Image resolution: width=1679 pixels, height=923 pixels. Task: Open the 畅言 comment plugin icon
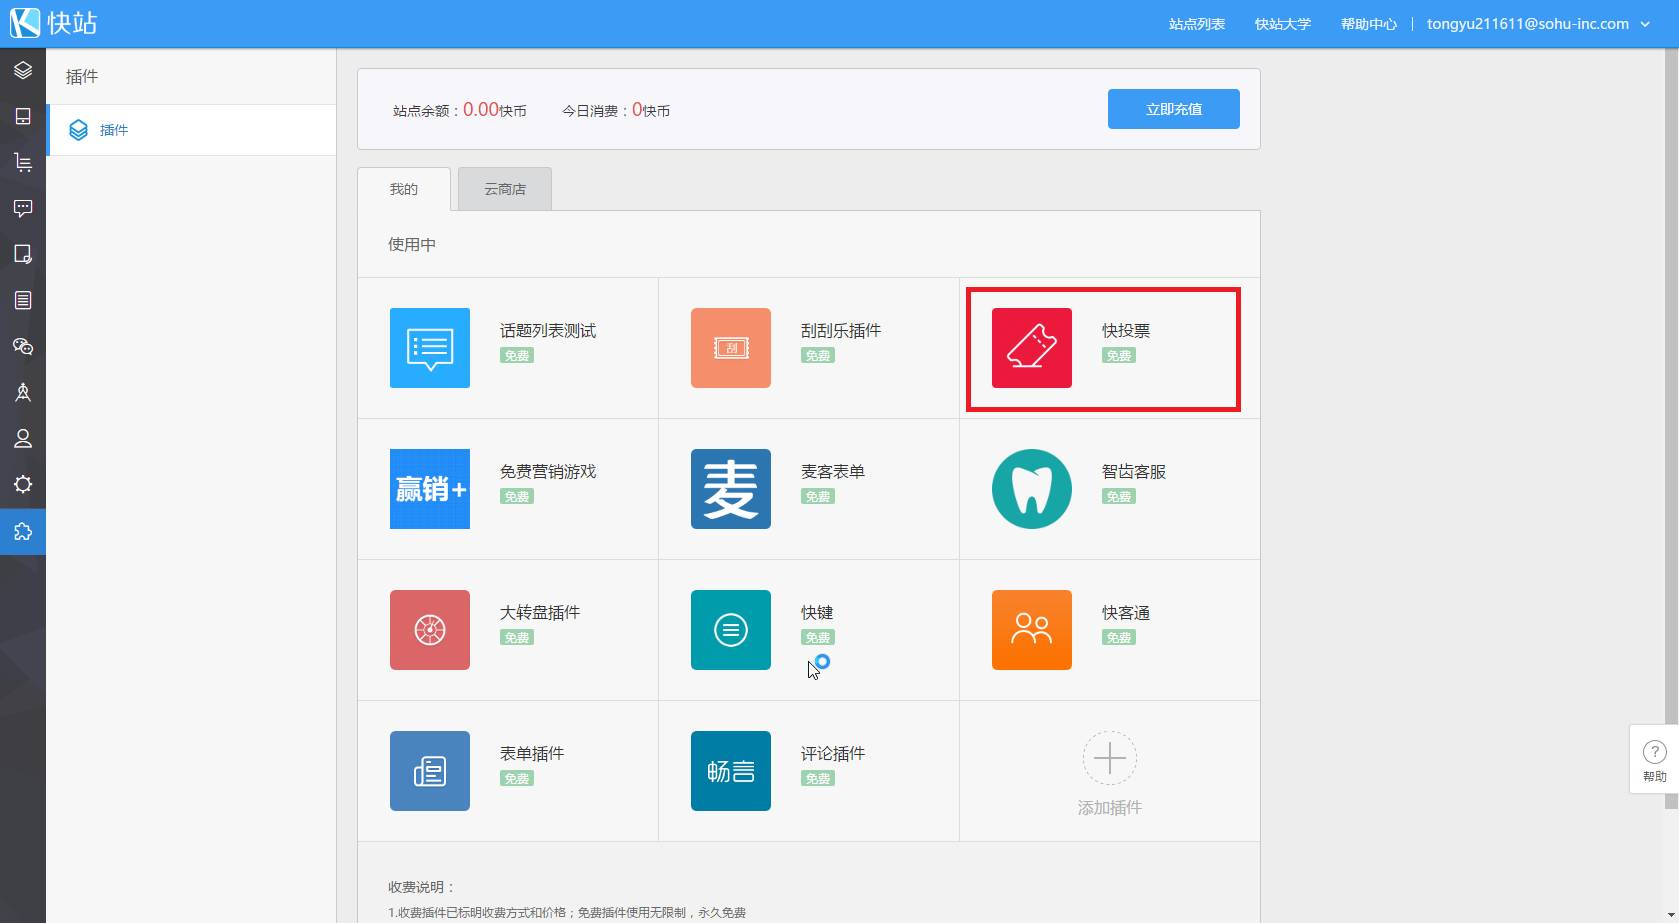[731, 771]
